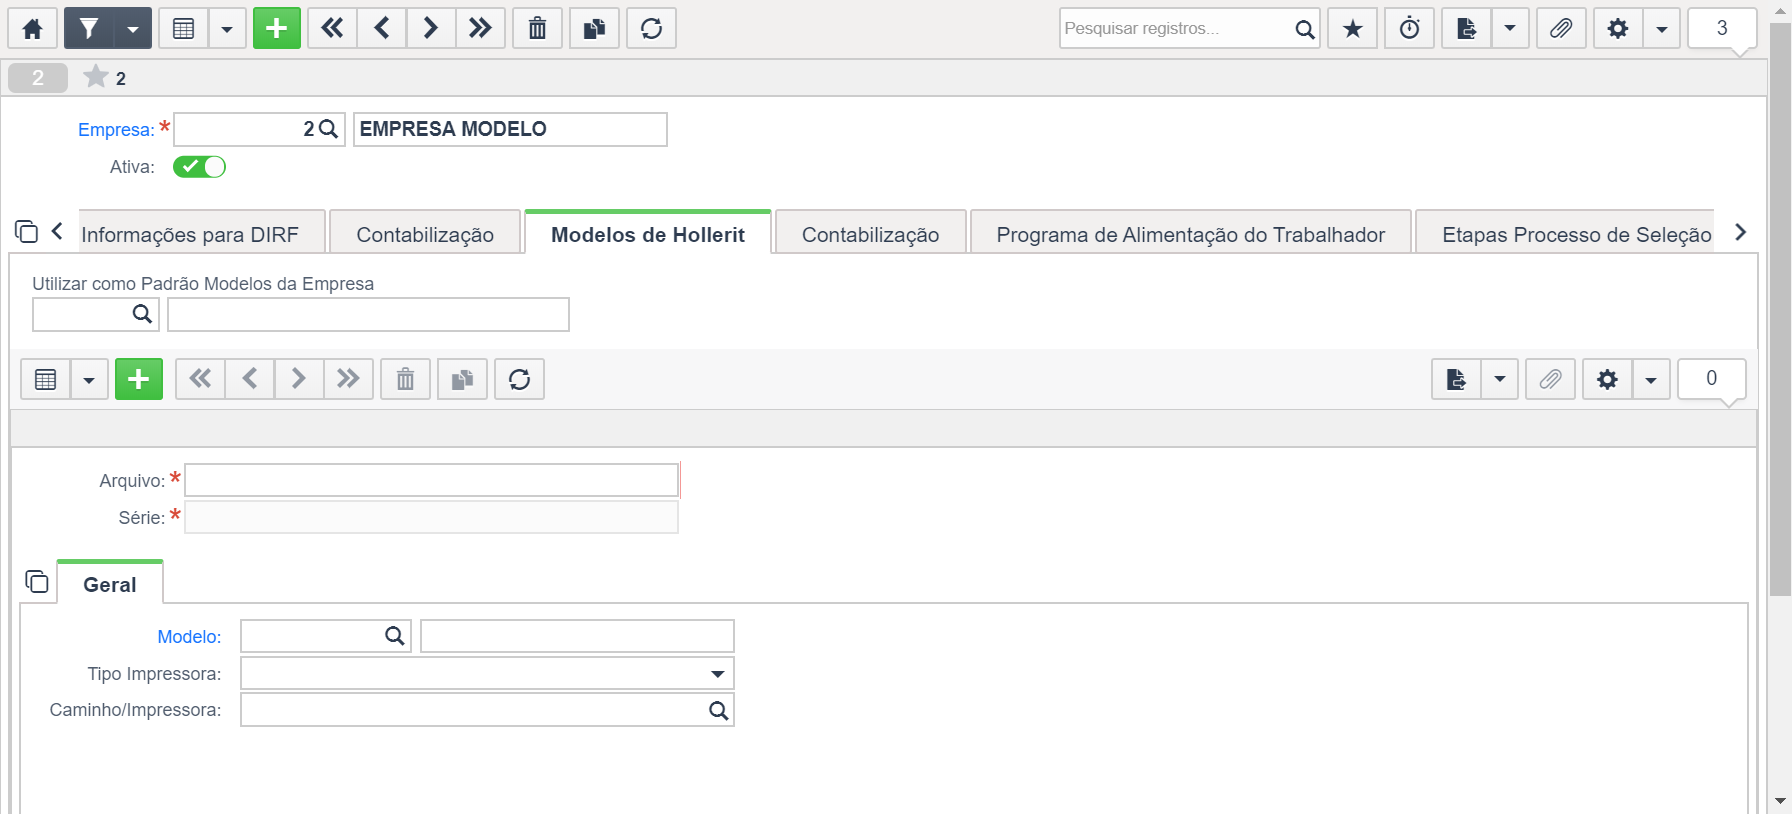Go to the home screen icon
This screenshot has height=824, width=1792.
click(x=32, y=28)
